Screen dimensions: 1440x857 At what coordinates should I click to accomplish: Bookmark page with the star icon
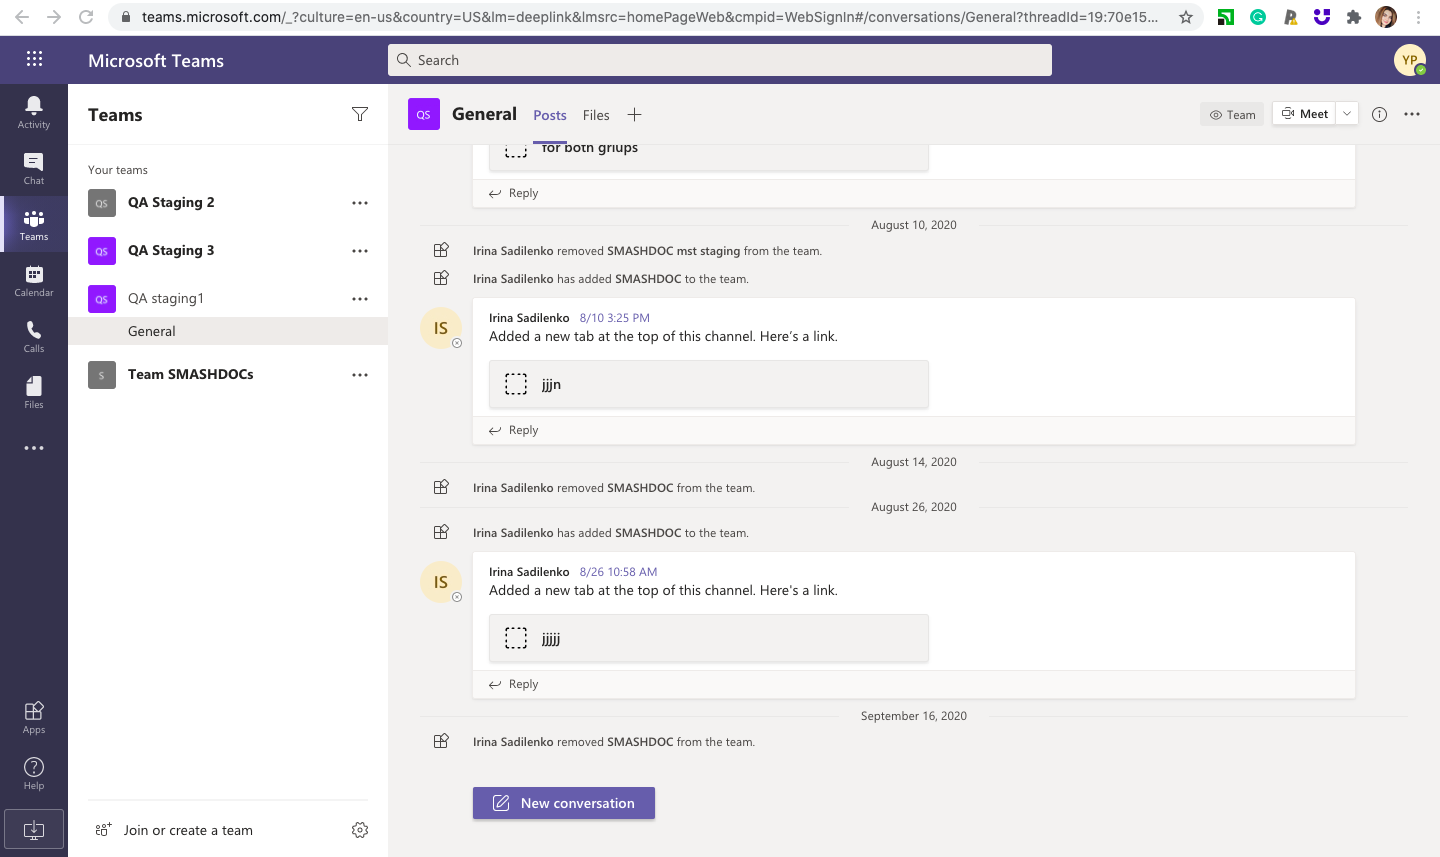click(x=1185, y=17)
